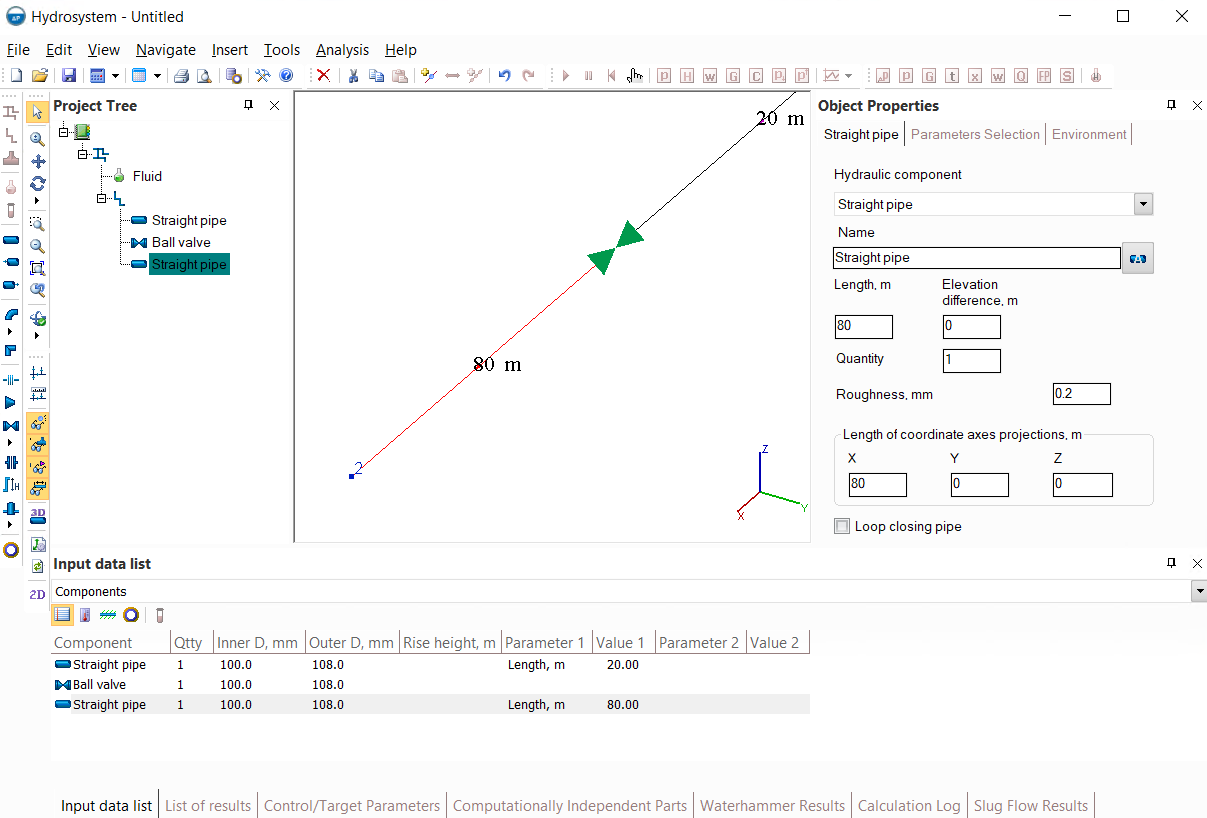Click the Cut scissors icon

pos(353,76)
